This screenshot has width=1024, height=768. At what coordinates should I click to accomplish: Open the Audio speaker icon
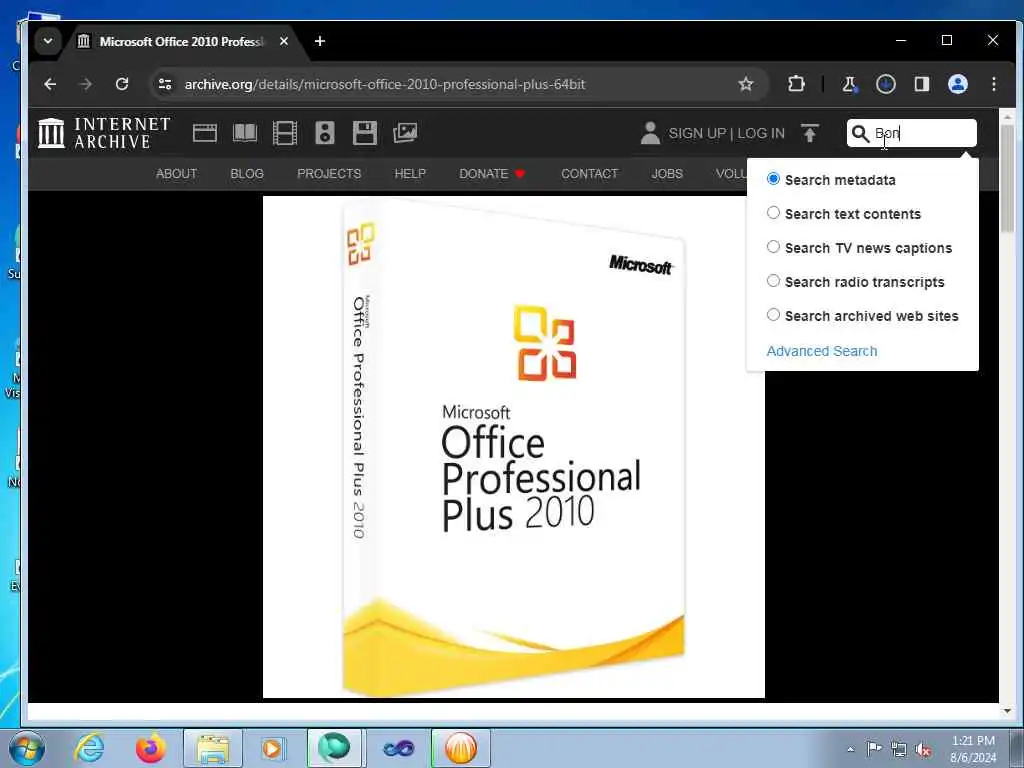pyautogui.click(x=325, y=133)
